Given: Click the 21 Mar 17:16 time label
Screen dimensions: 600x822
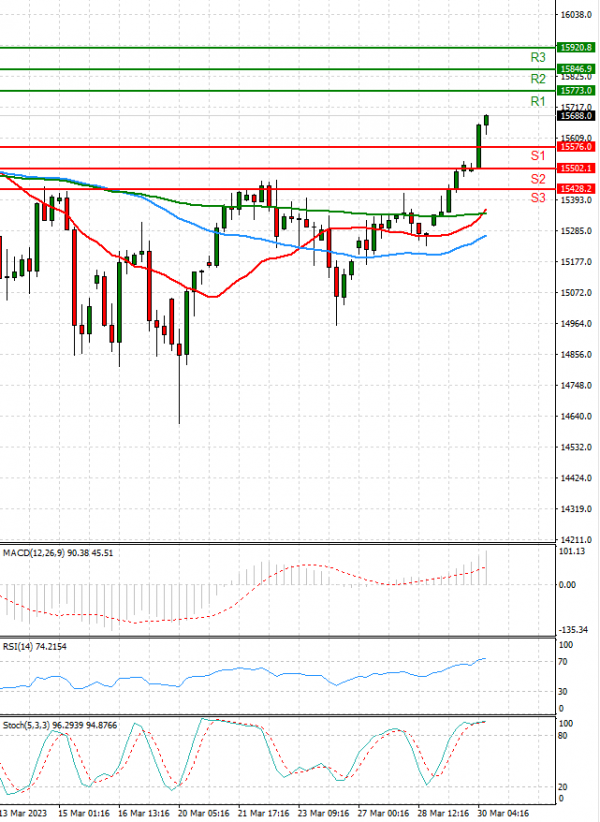Looking at the screenshot, I should 264,814.
